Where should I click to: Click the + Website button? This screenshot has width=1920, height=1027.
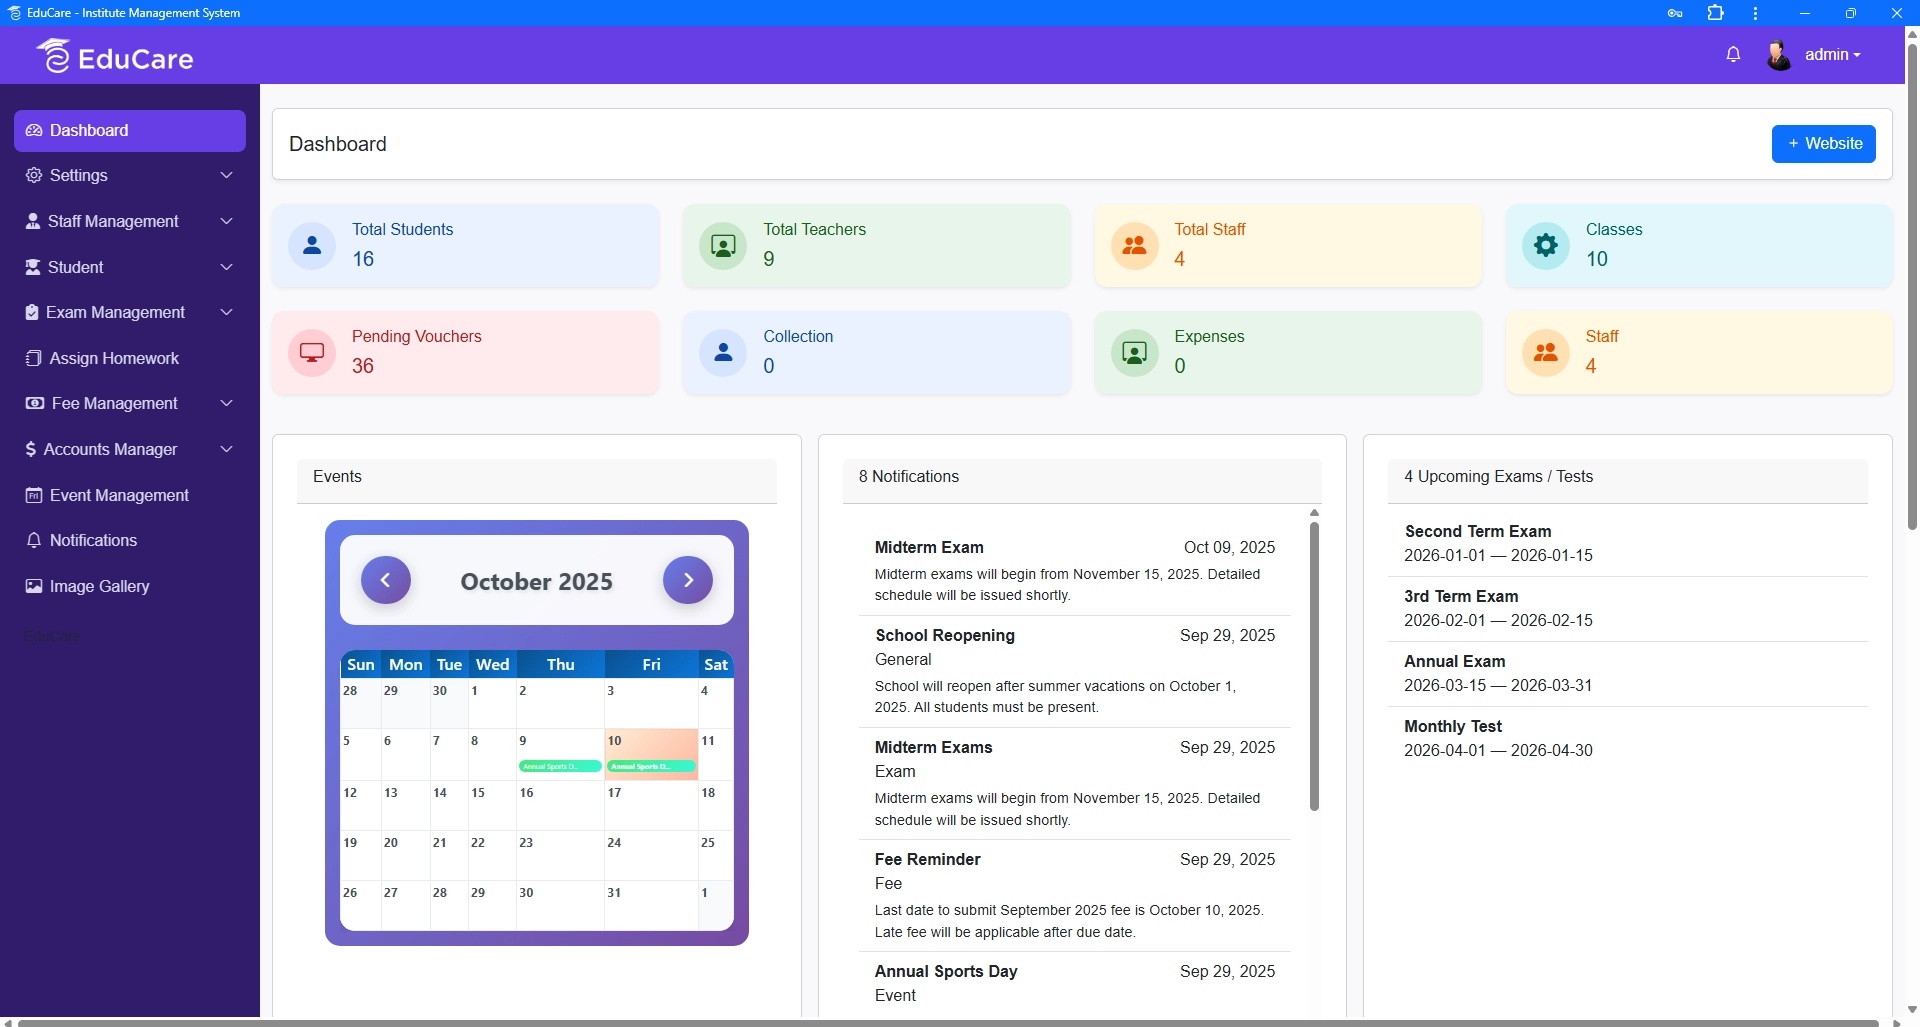coord(1823,143)
